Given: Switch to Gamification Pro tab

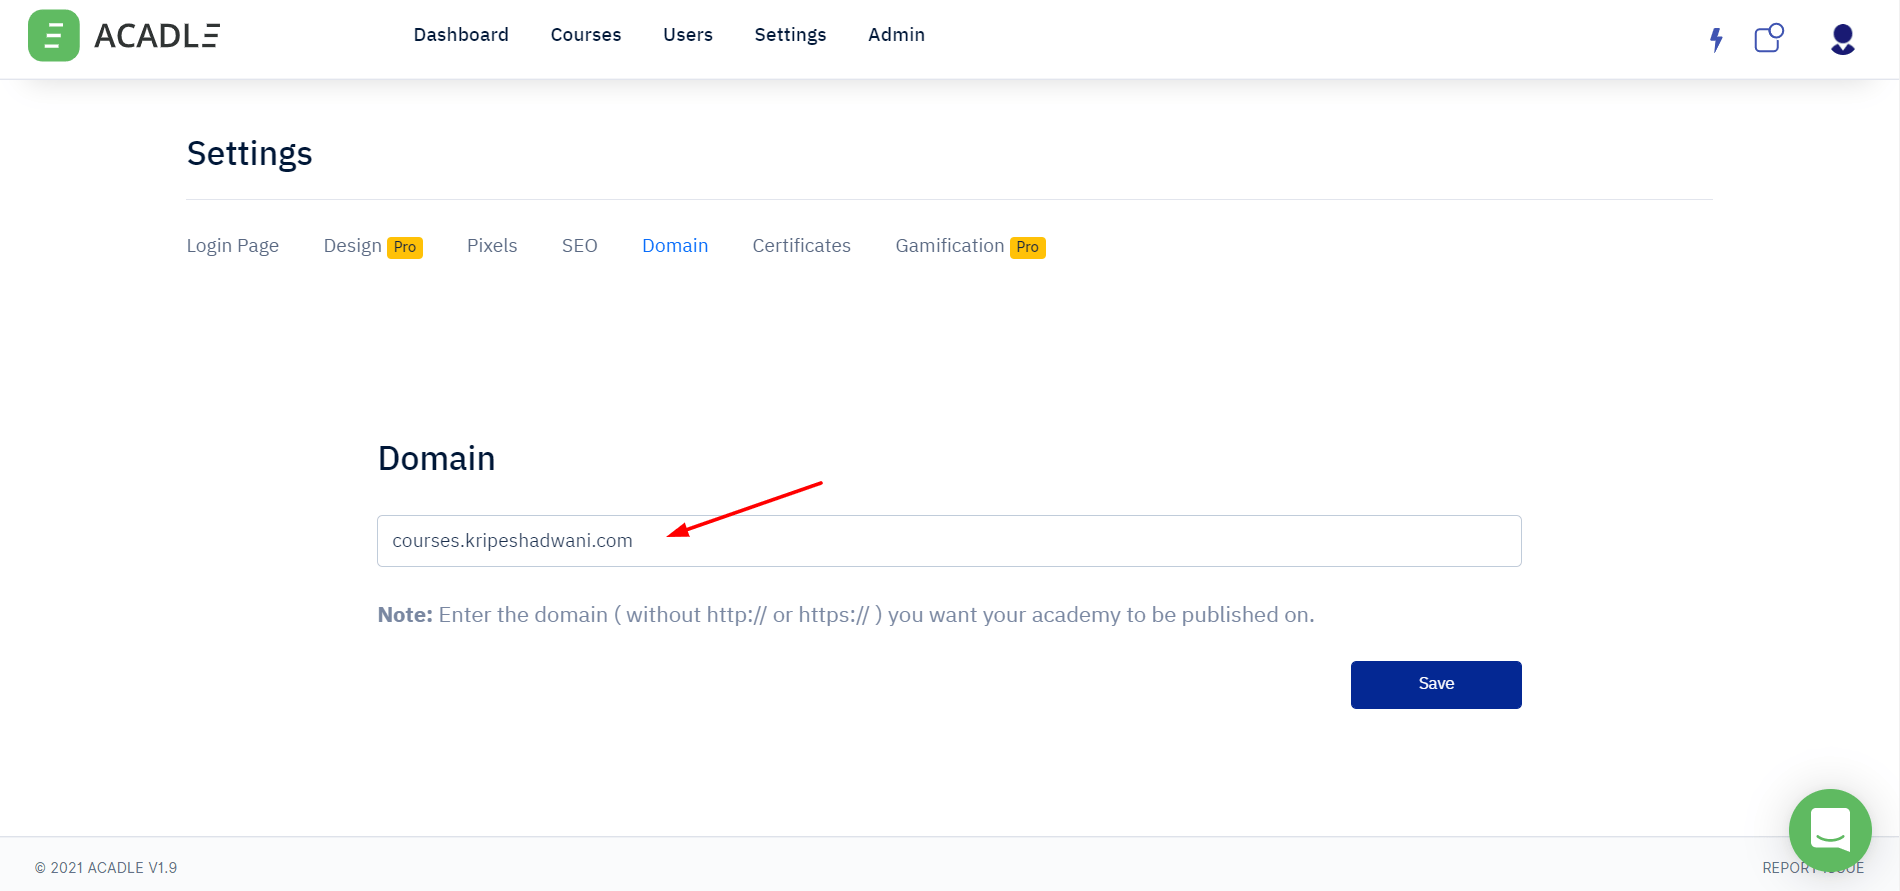Looking at the screenshot, I should point(969,246).
